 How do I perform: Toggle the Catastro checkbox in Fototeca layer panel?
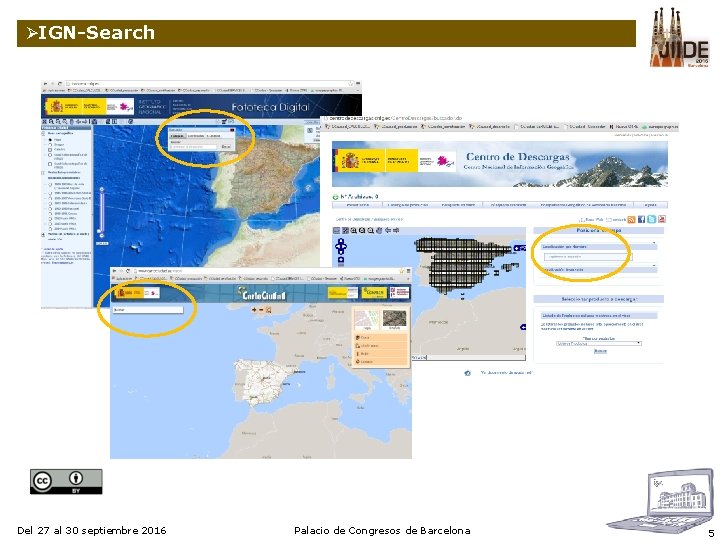click(x=50, y=150)
